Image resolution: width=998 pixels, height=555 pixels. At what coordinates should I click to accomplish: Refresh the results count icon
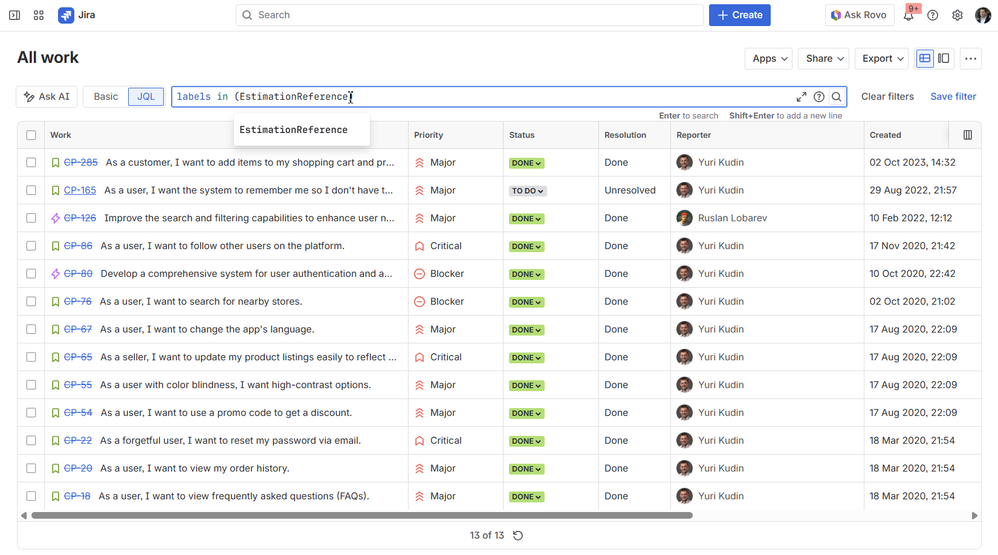pyautogui.click(x=518, y=536)
